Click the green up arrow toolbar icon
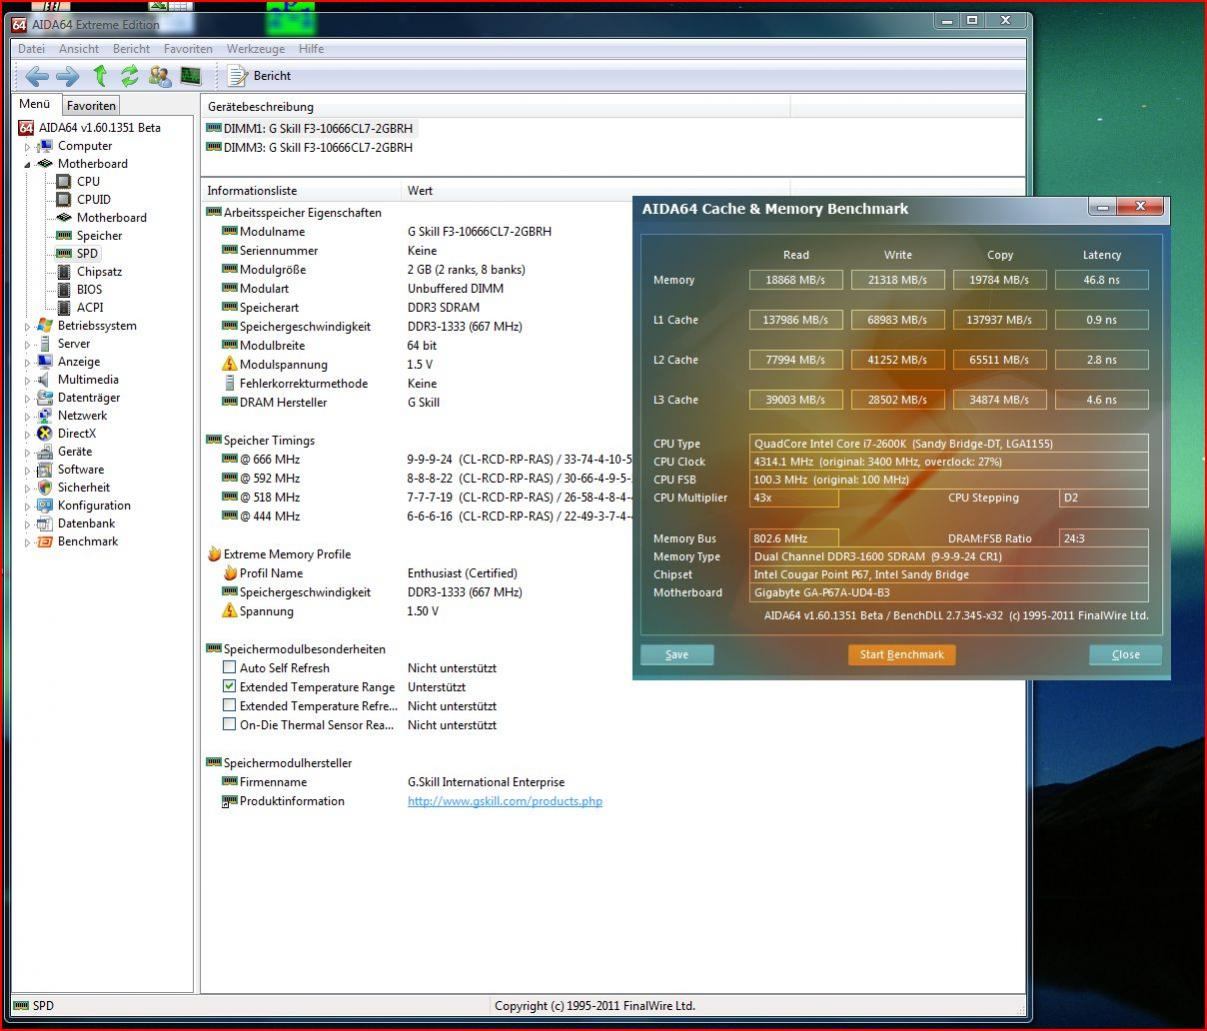 pyautogui.click(x=100, y=76)
